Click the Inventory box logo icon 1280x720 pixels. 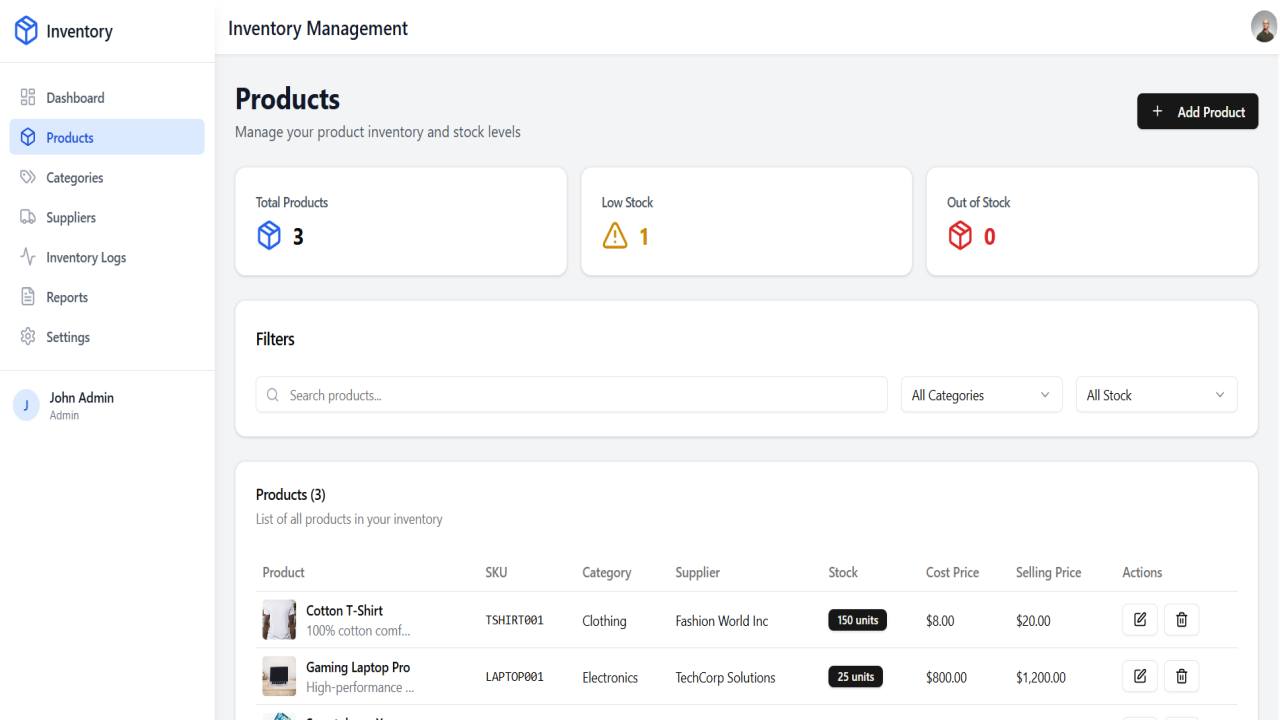pyautogui.click(x=26, y=31)
